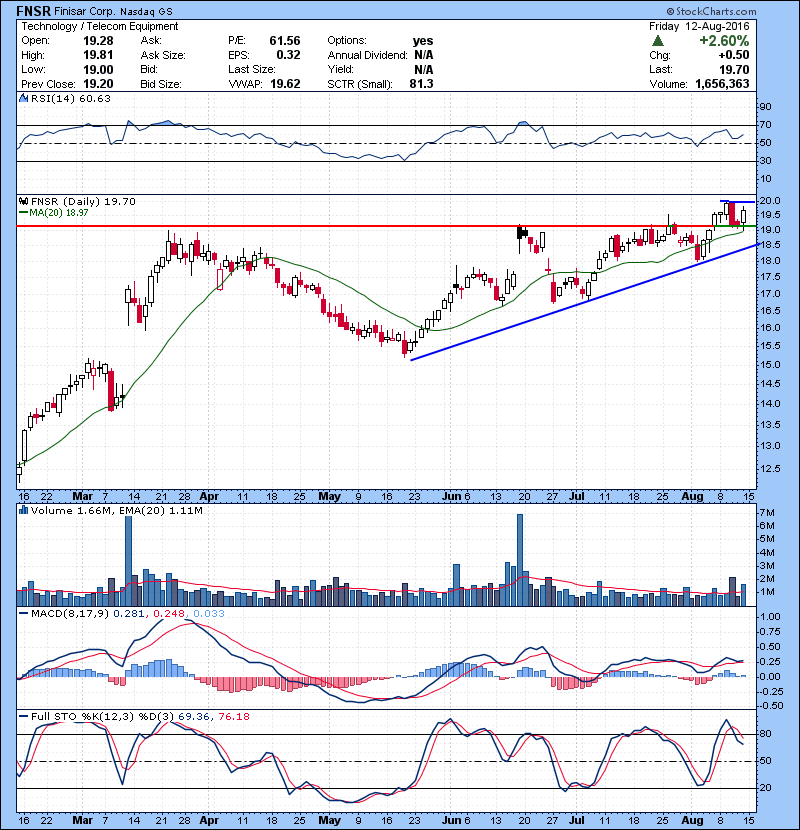This screenshot has height=830, width=800.
Task: Click the +2.60% percent change
Action: coord(724,41)
